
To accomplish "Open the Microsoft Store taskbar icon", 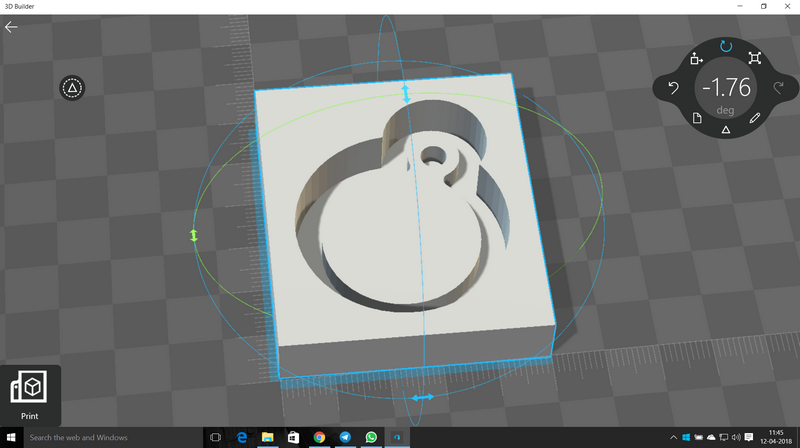I will click(293, 437).
